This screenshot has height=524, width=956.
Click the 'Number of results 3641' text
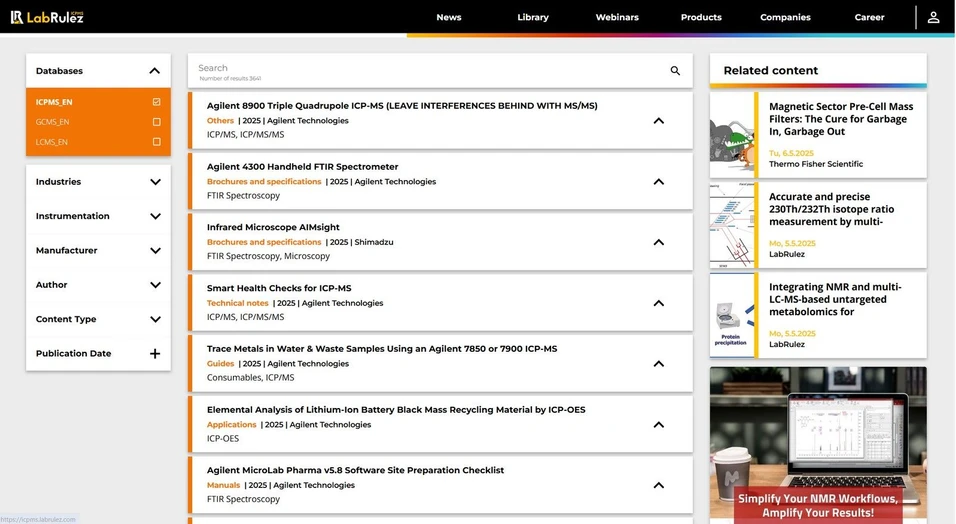click(230, 79)
